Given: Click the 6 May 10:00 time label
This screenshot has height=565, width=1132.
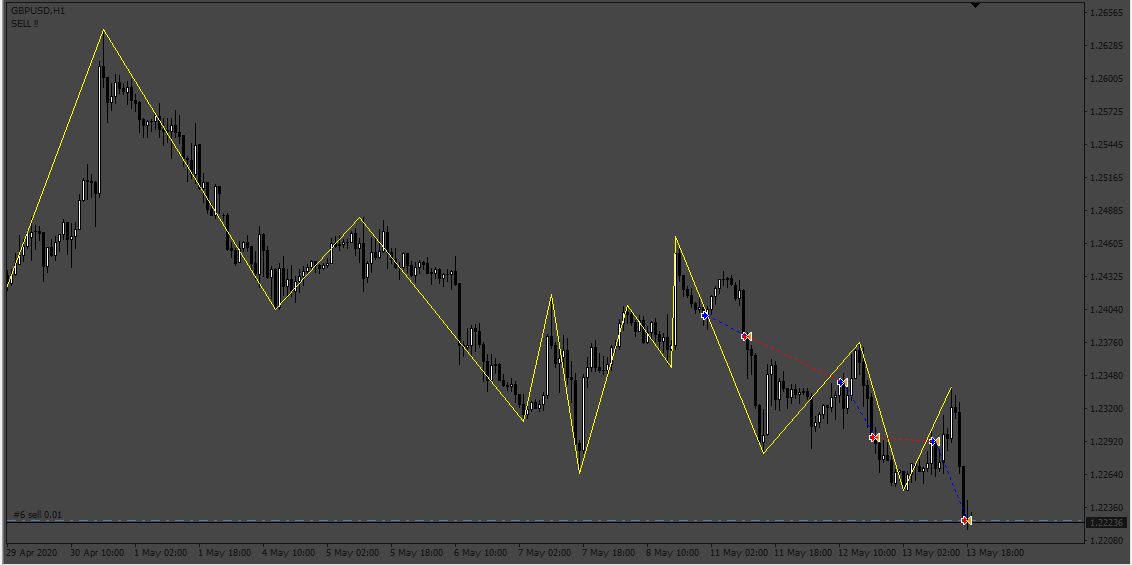Looking at the screenshot, I should tap(481, 553).
